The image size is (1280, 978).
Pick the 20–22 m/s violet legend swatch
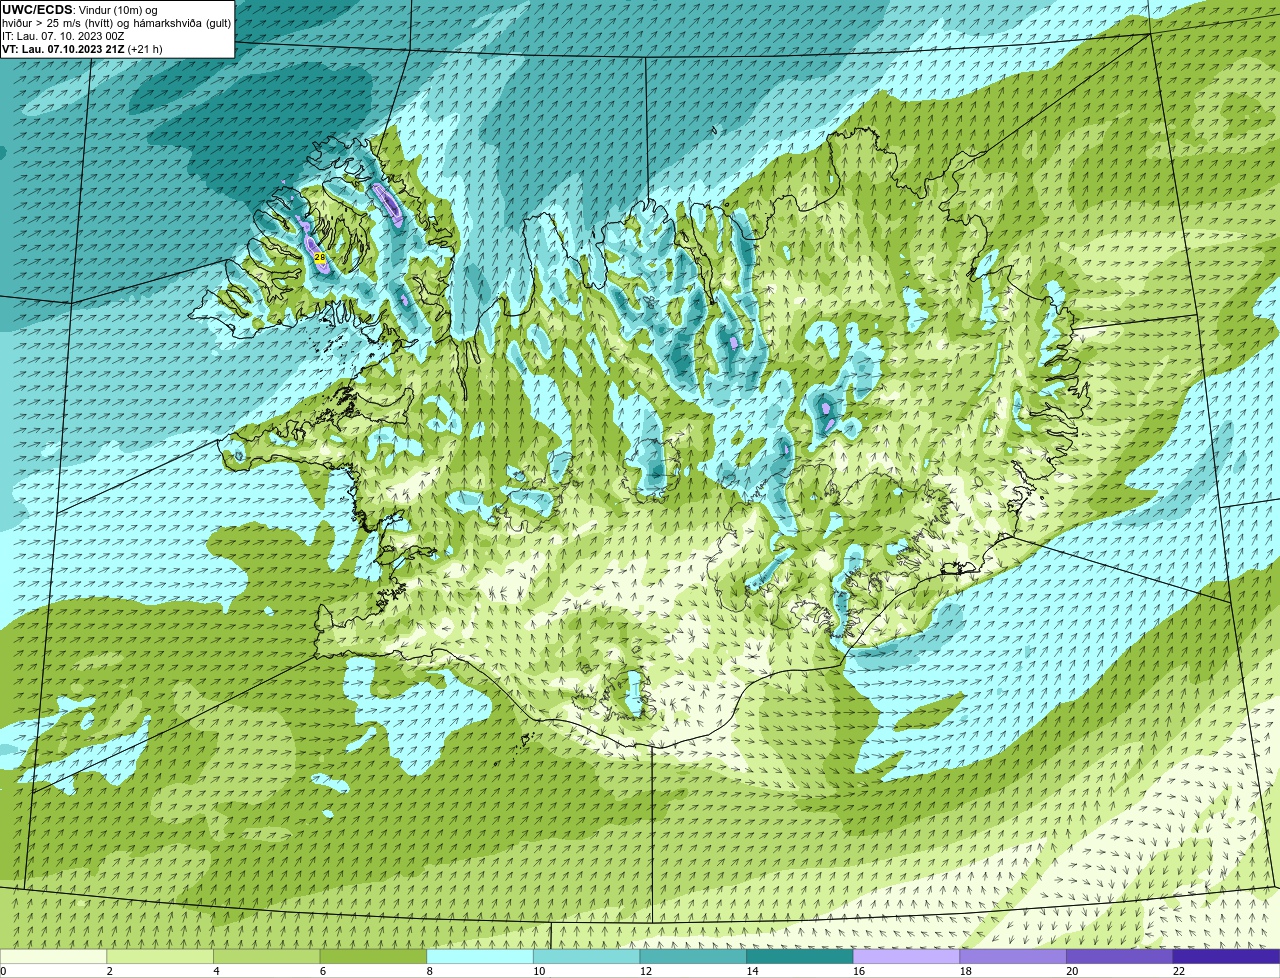(1120, 956)
